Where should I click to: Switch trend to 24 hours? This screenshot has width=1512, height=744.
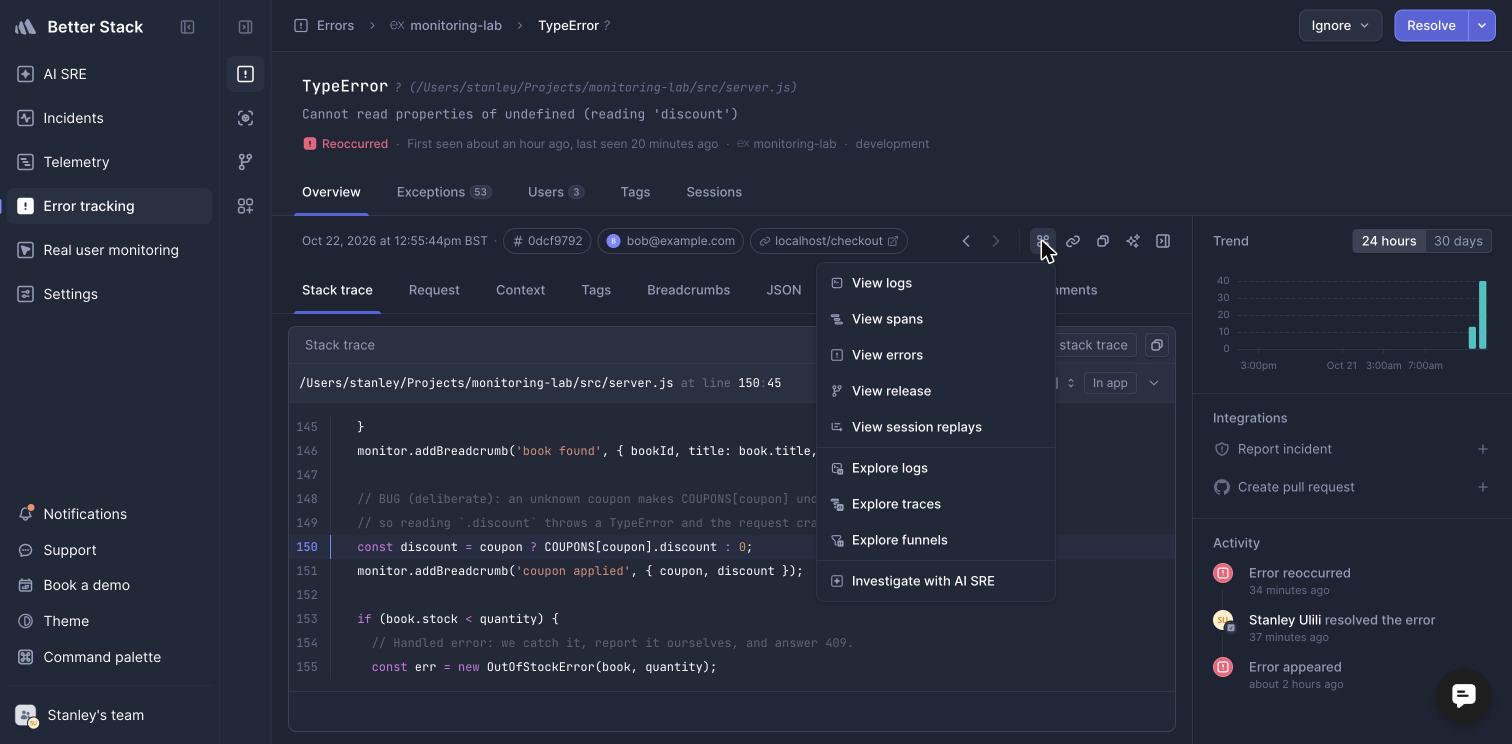(x=1389, y=241)
